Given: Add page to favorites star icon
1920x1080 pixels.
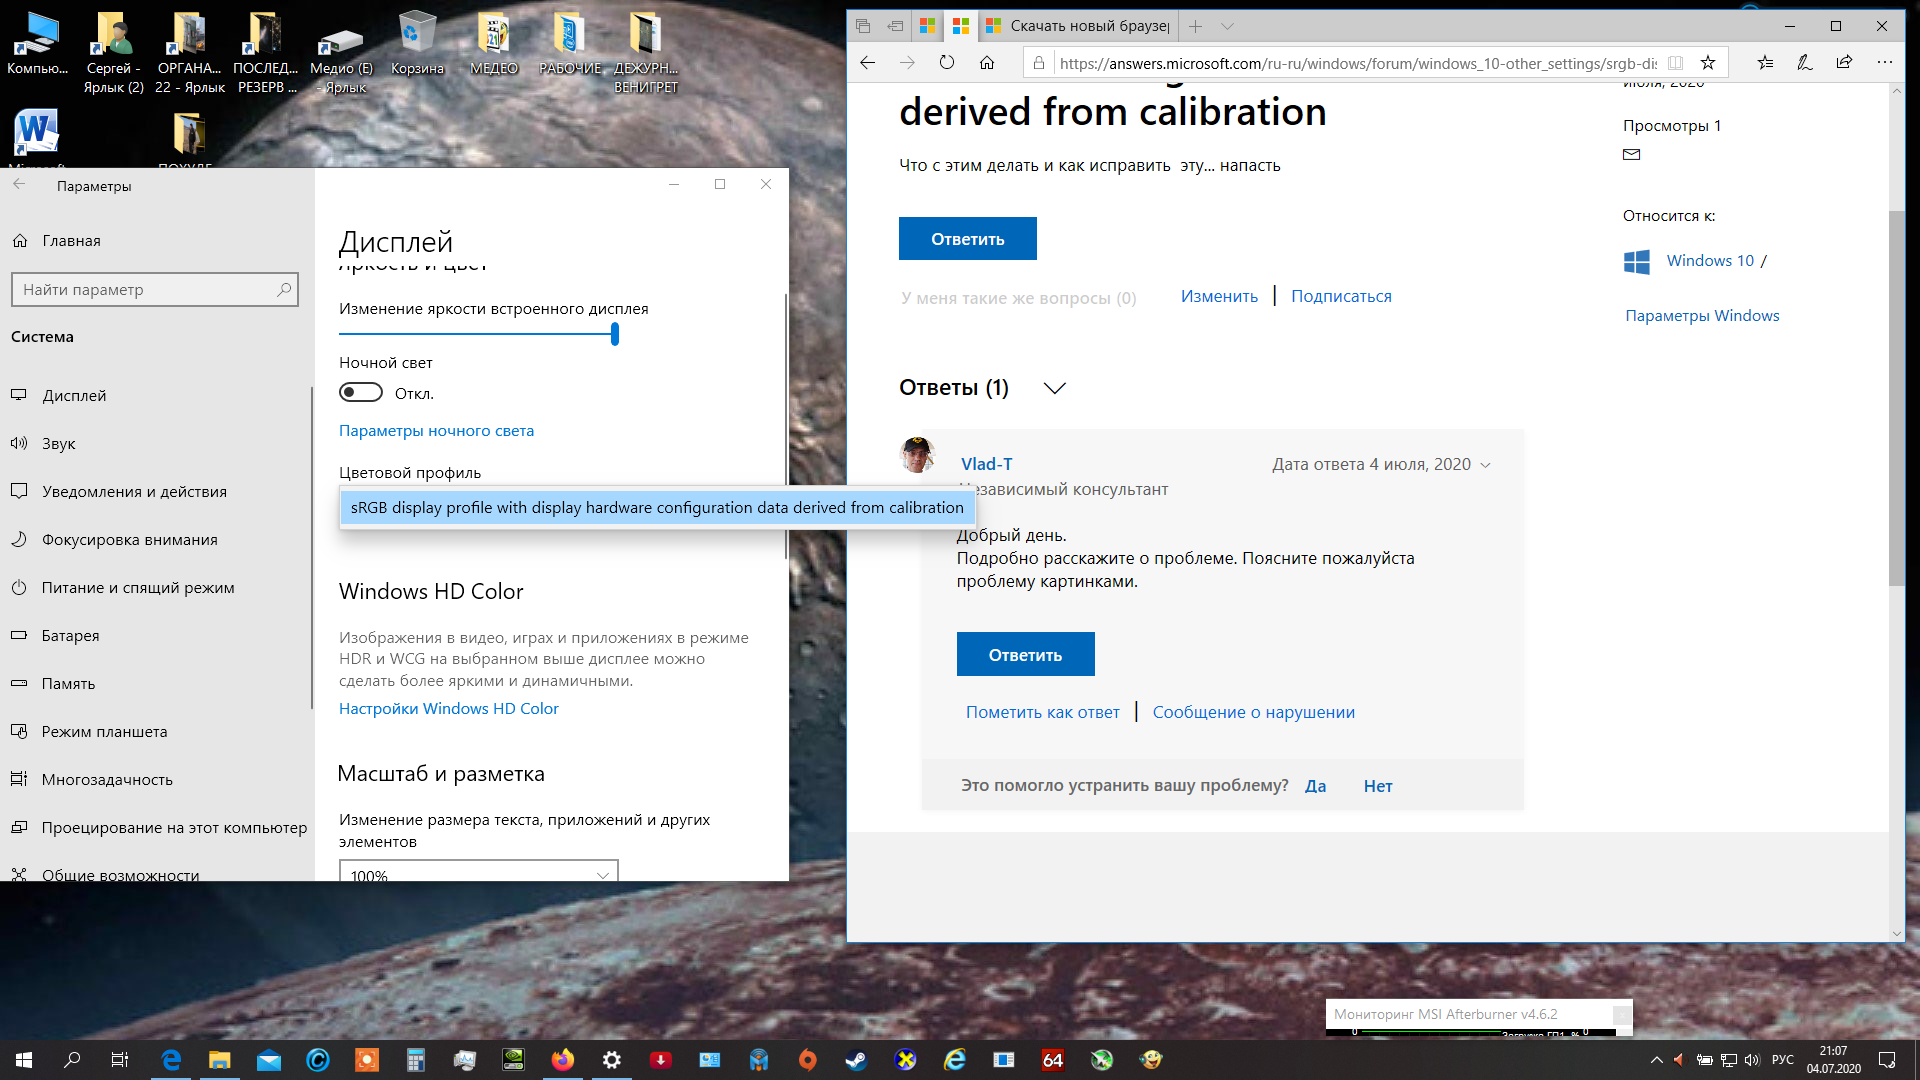Looking at the screenshot, I should point(1708,63).
